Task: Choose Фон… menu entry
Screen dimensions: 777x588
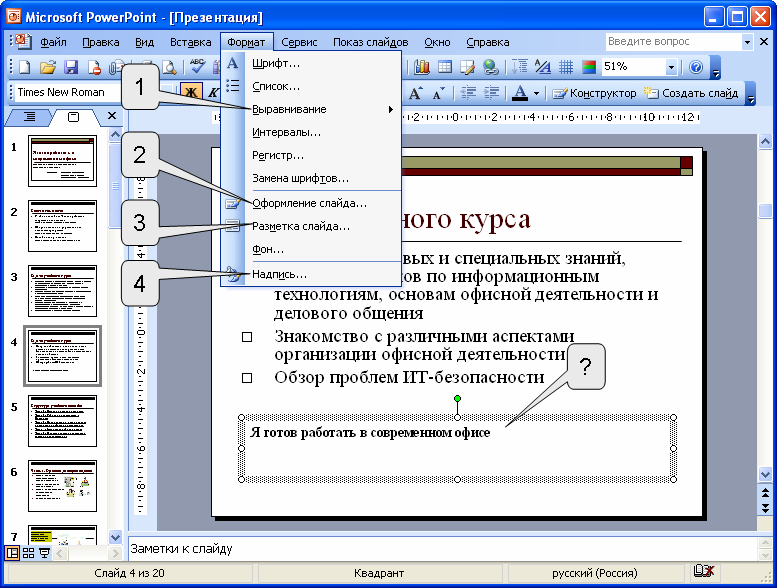Action: tap(311, 249)
